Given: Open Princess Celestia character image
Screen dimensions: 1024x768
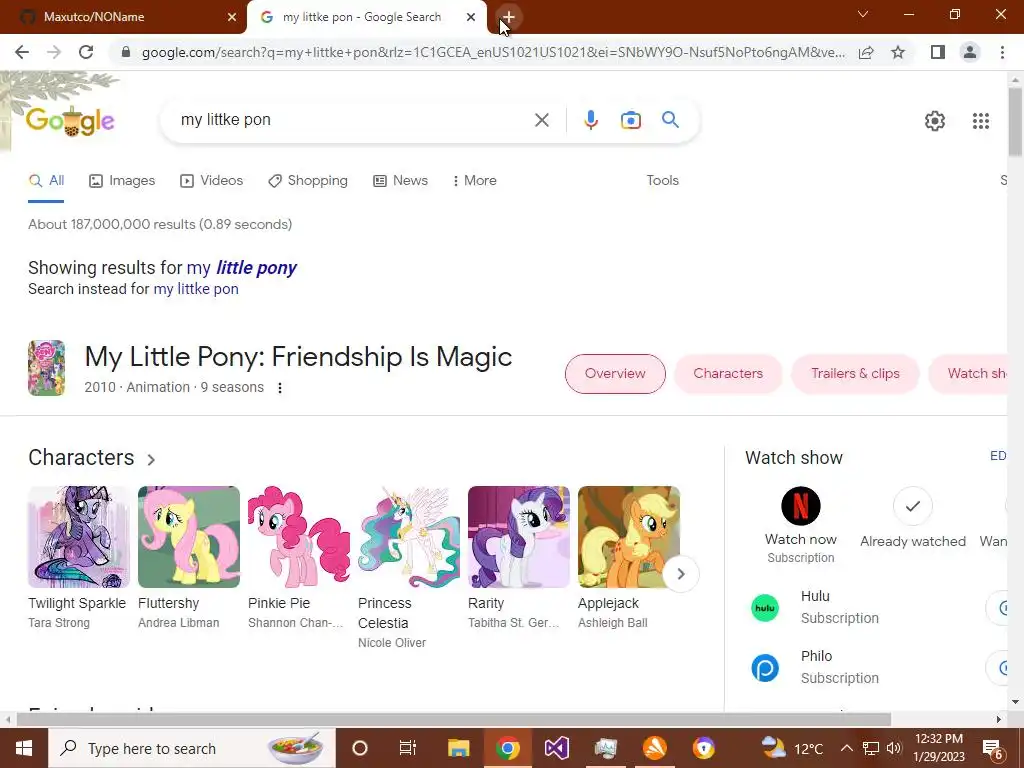Looking at the screenshot, I should coord(409,537).
